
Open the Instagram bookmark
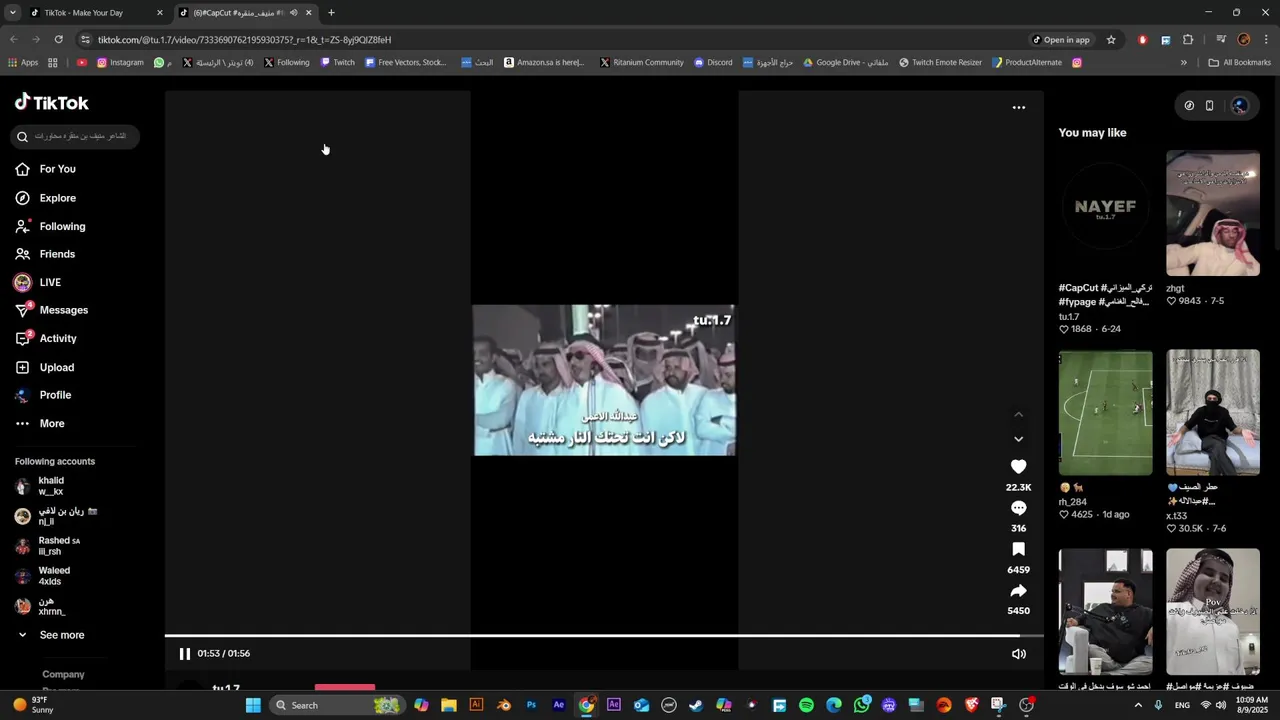120,62
